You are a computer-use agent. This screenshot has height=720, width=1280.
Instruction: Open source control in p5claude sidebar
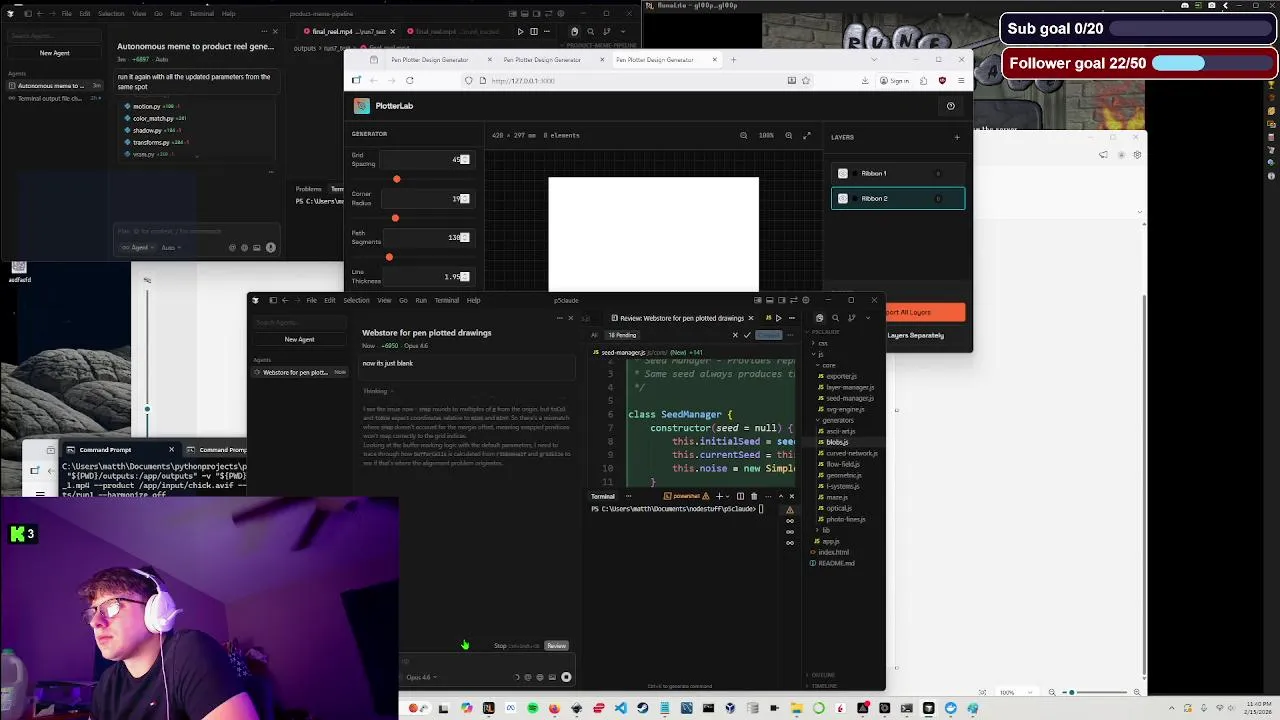(x=851, y=318)
